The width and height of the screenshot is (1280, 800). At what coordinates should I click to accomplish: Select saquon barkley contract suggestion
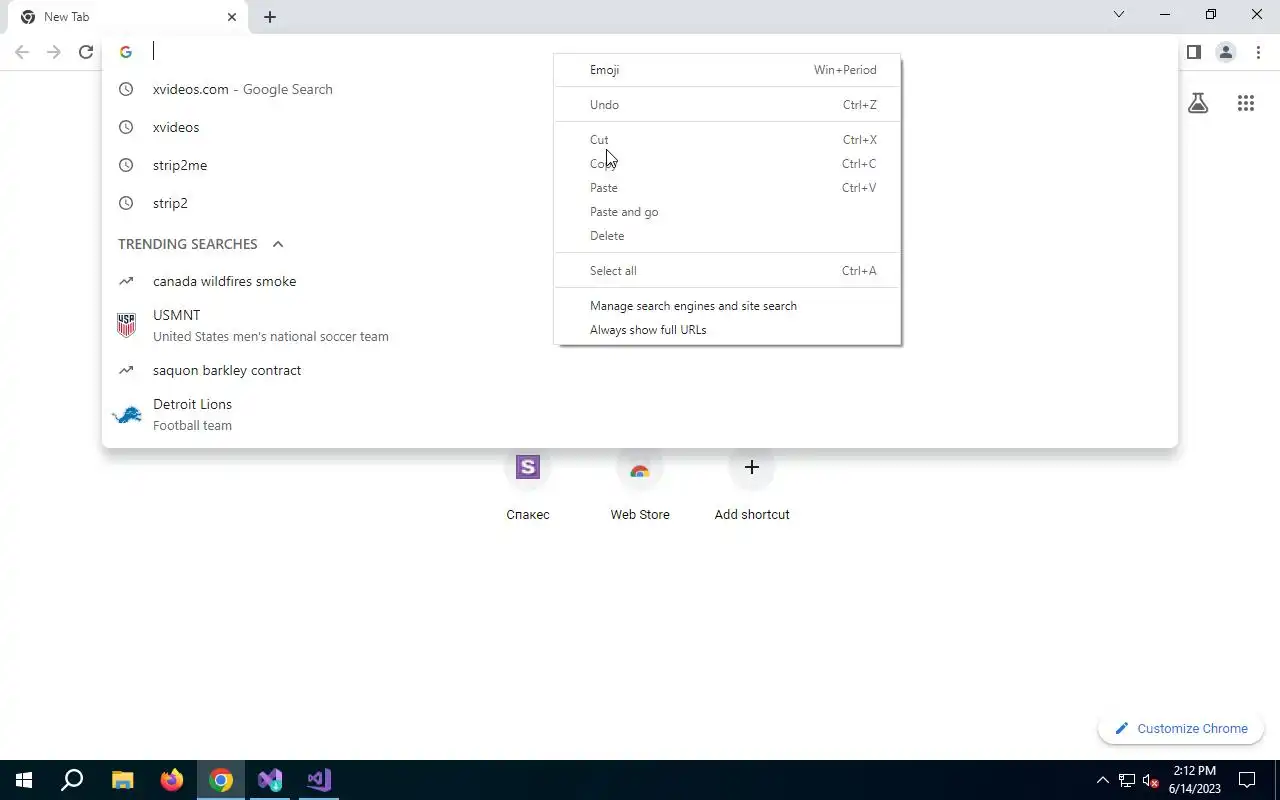(640, 370)
